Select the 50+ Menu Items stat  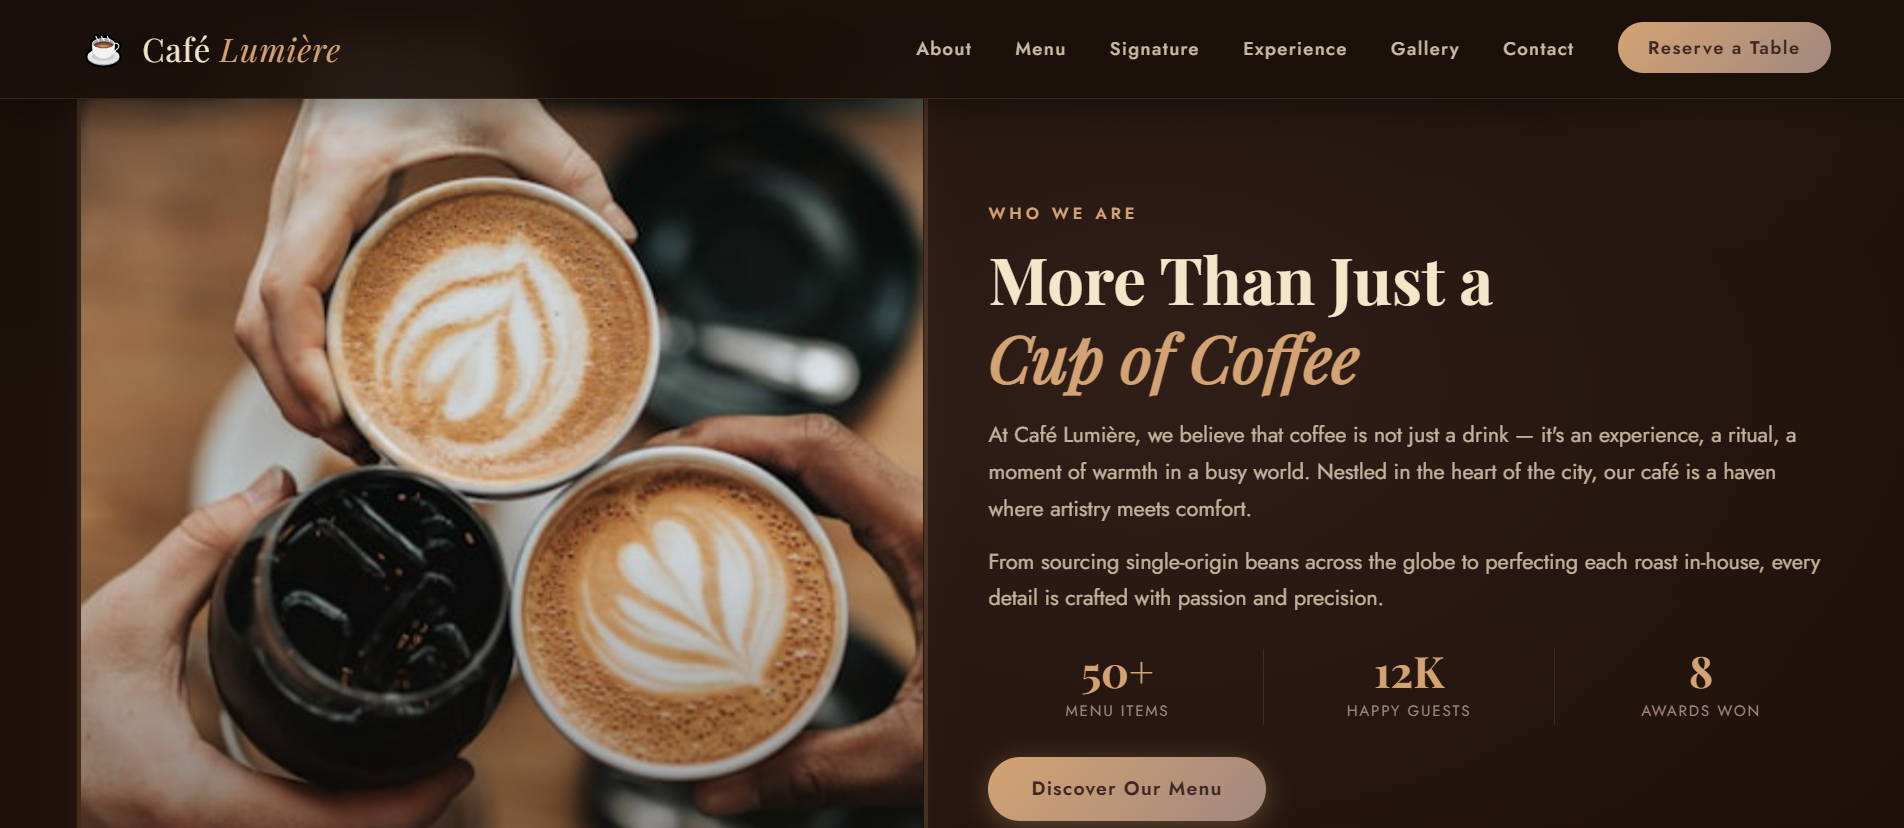click(x=1117, y=687)
